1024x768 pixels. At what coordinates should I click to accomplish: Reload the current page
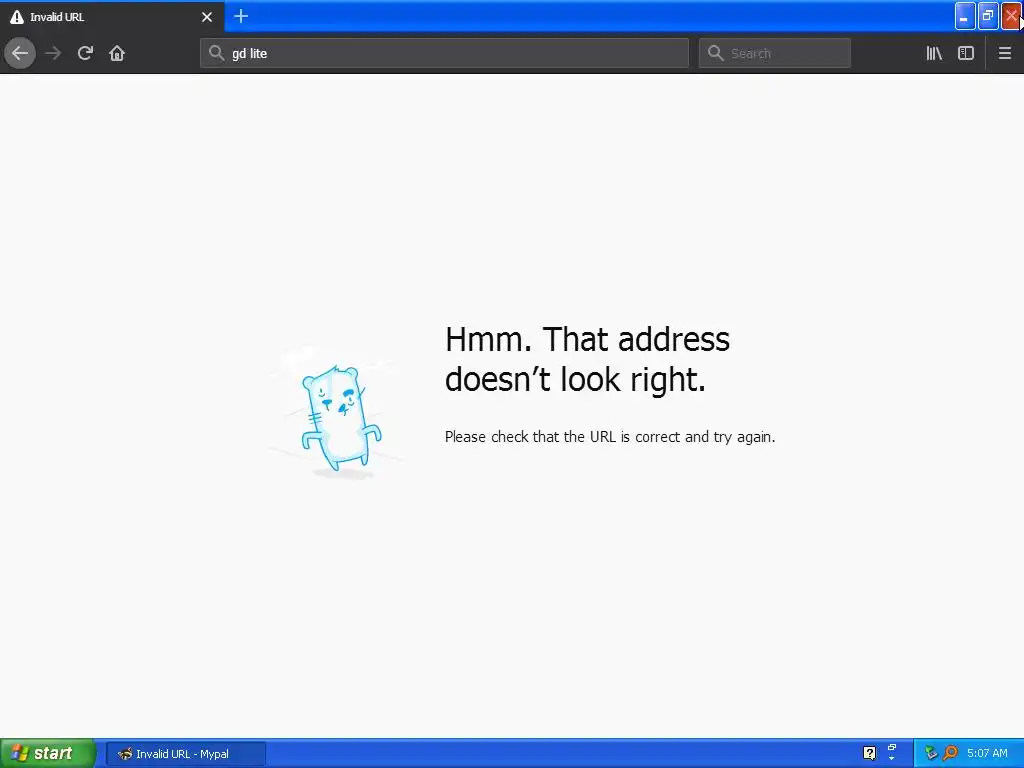coord(85,53)
